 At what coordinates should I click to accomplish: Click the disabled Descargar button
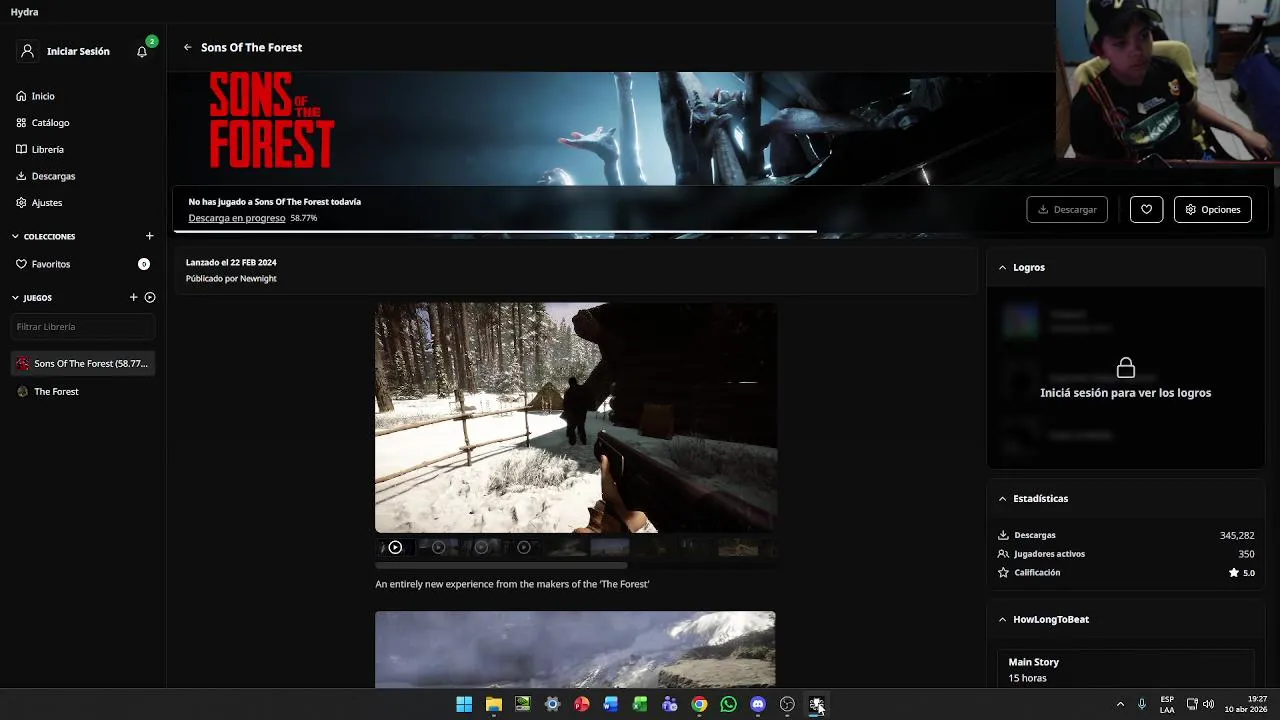[x=1067, y=209]
